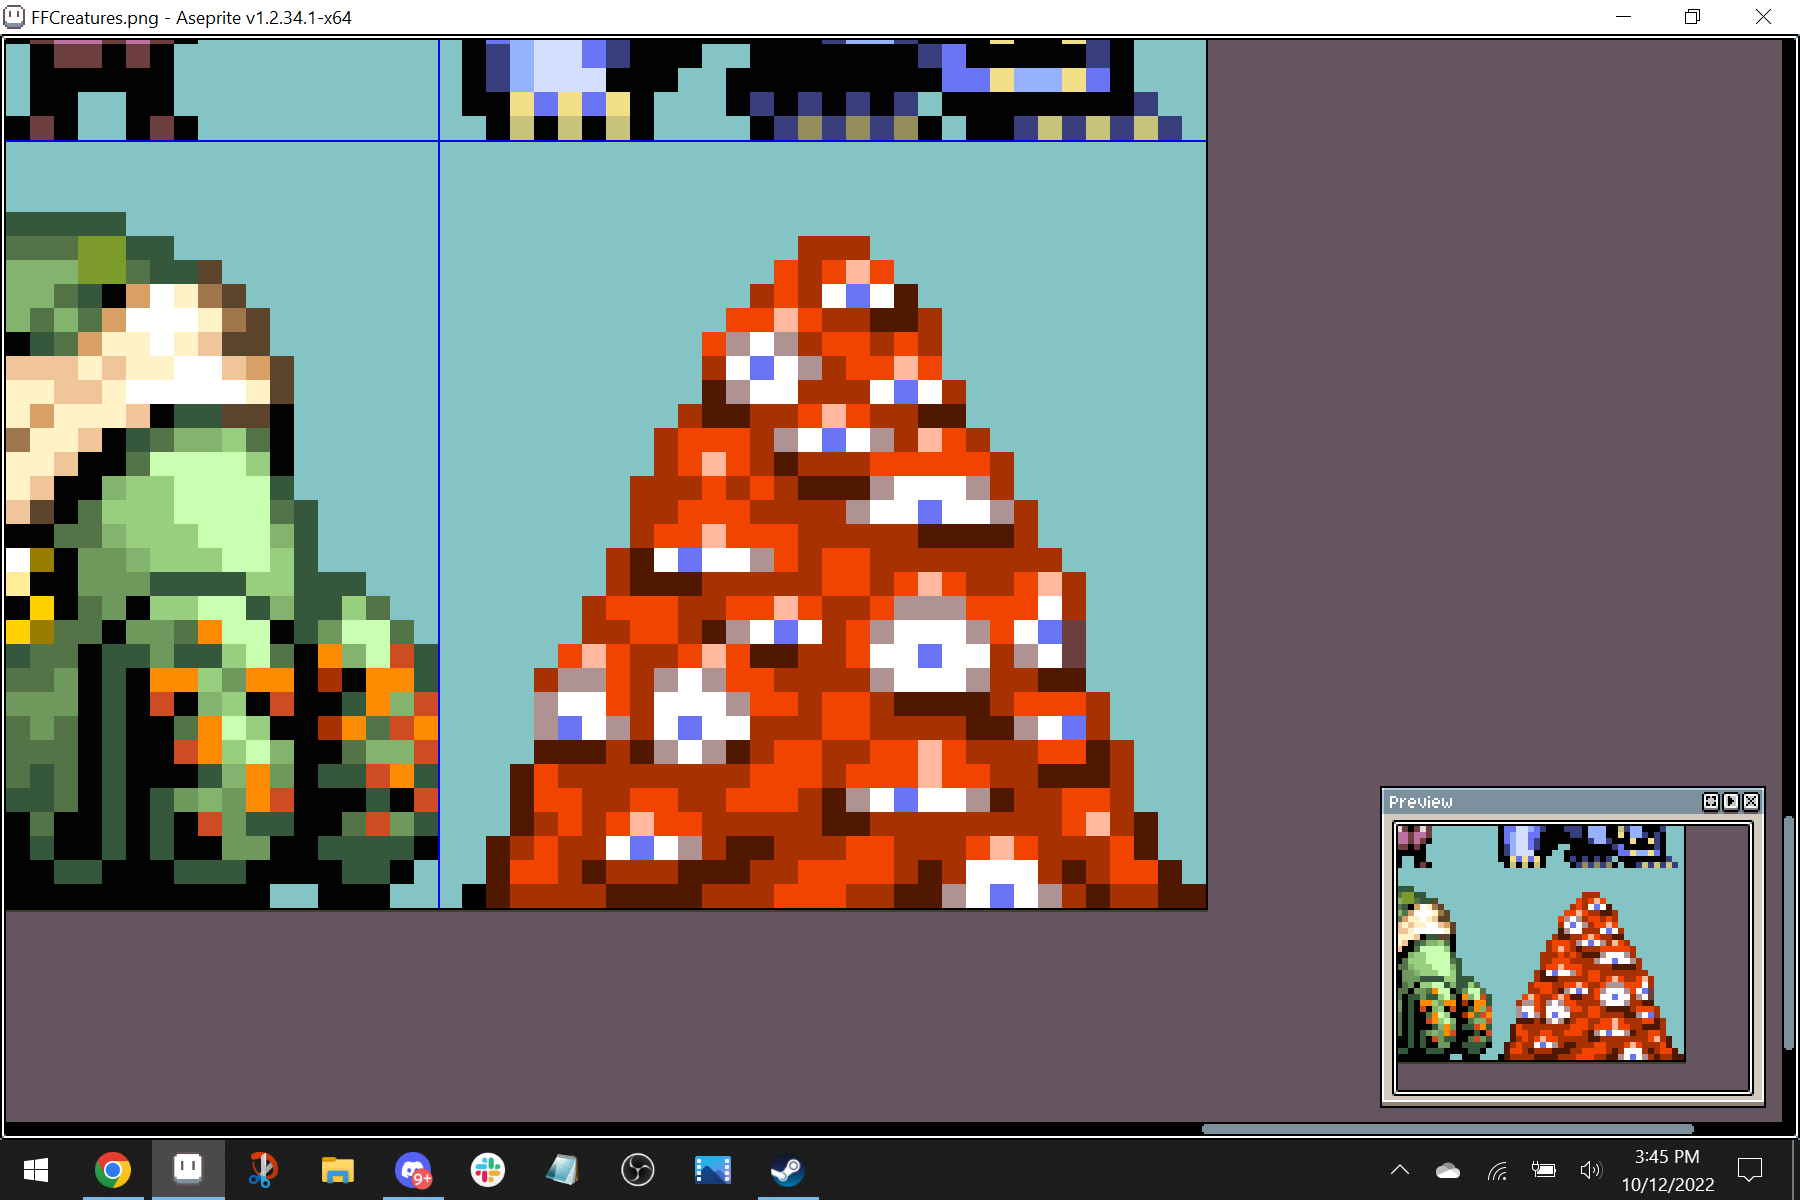Open Windows Start menu
Image resolution: width=1800 pixels, height=1200 pixels.
[36, 1170]
